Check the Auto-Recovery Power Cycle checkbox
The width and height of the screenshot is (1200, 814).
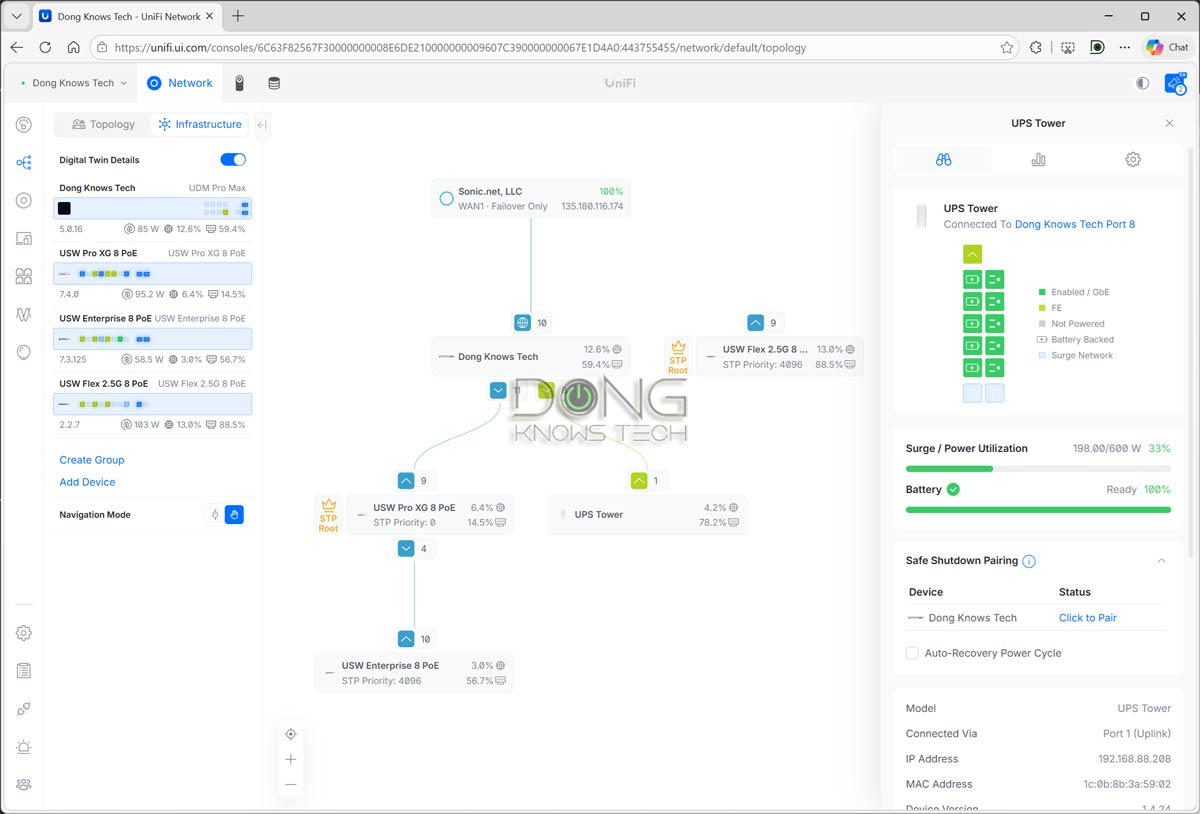coord(912,652)
